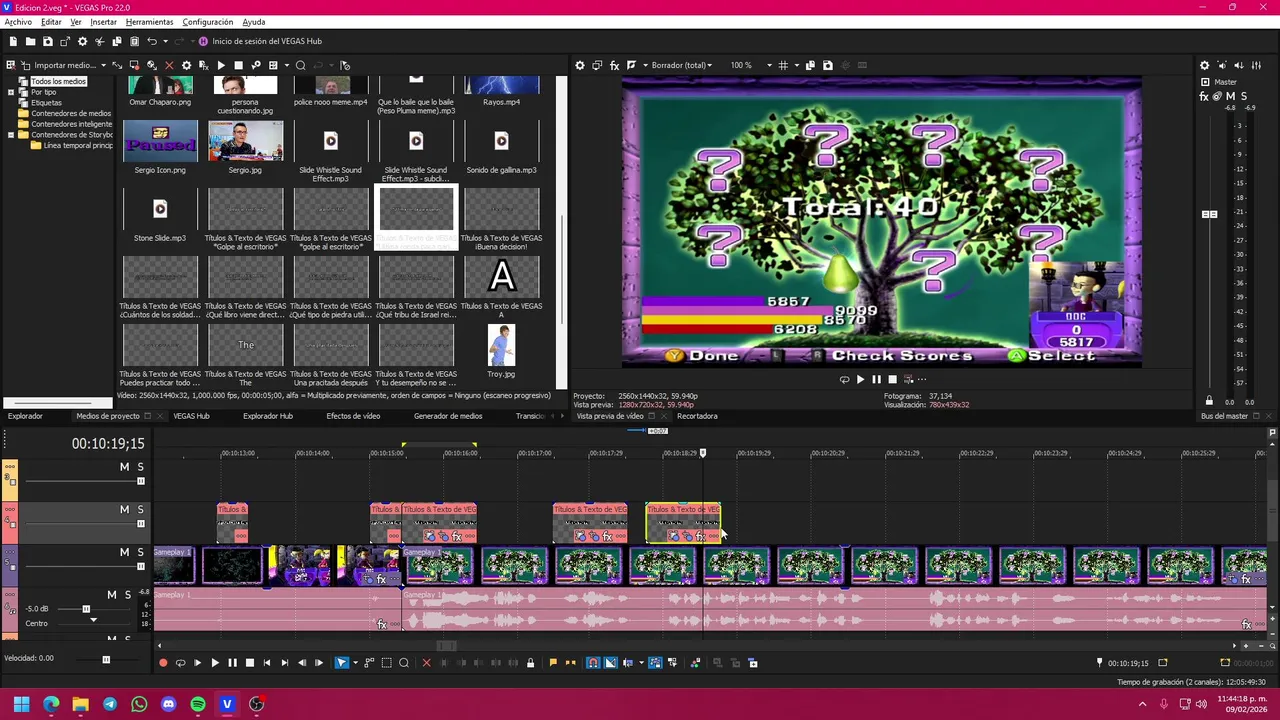Solo the Master bus with S
Viewport: 1280px width, 720px height.
click(x=1243, y=96)
